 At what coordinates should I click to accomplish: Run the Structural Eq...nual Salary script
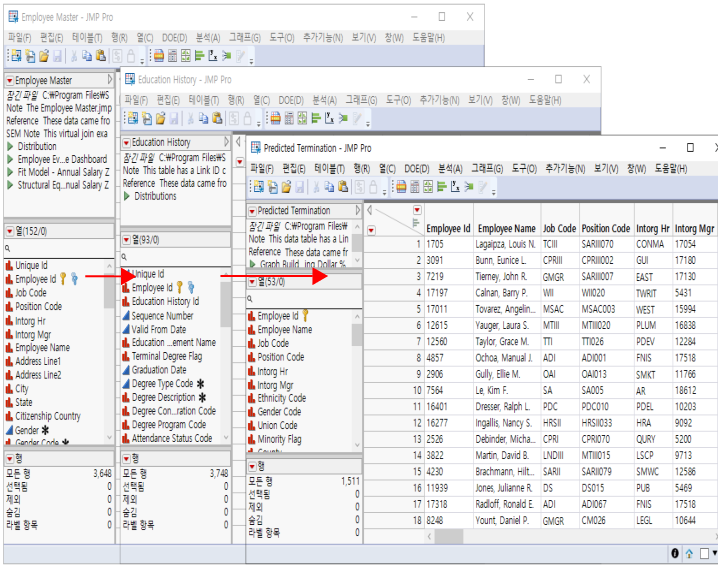(10, 185)
